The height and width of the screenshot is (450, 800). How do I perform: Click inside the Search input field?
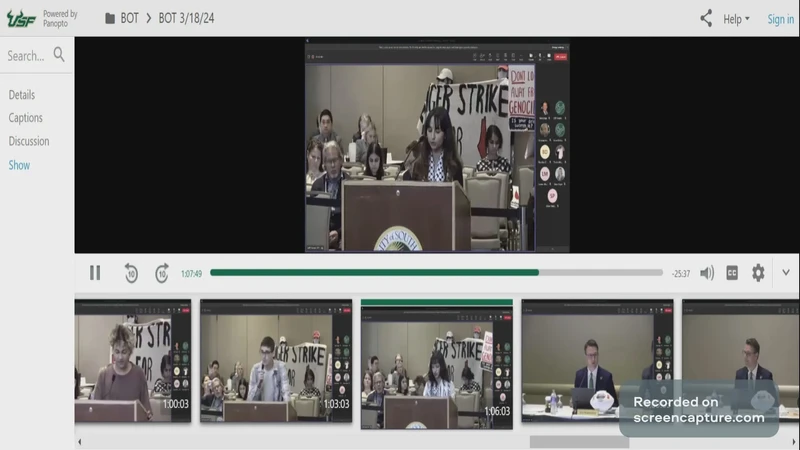point(27,55)
